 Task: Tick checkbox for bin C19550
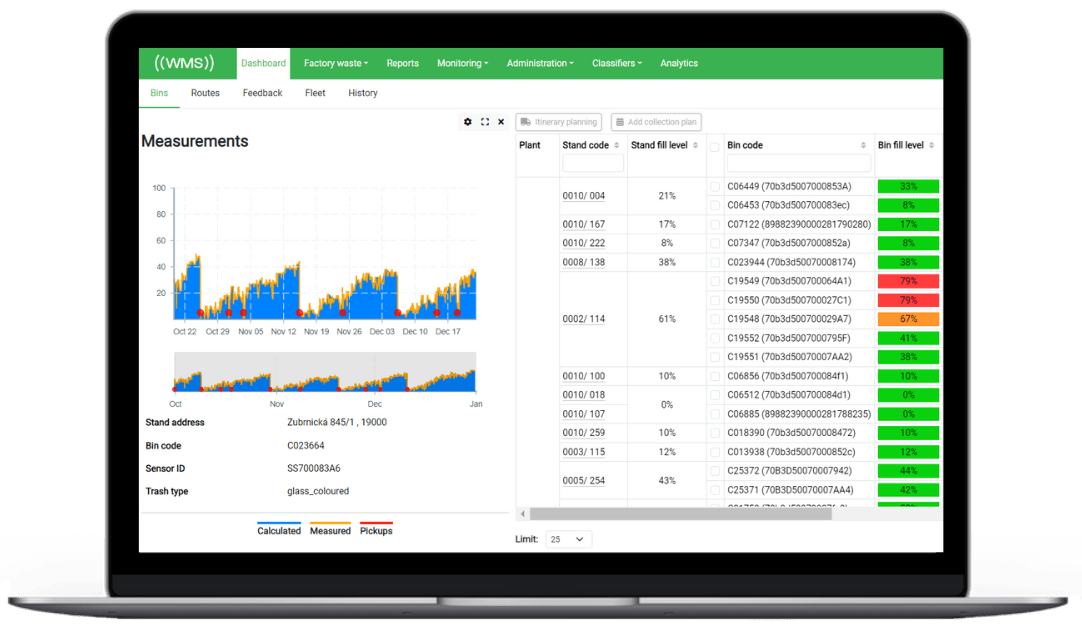tap(715, 301)
